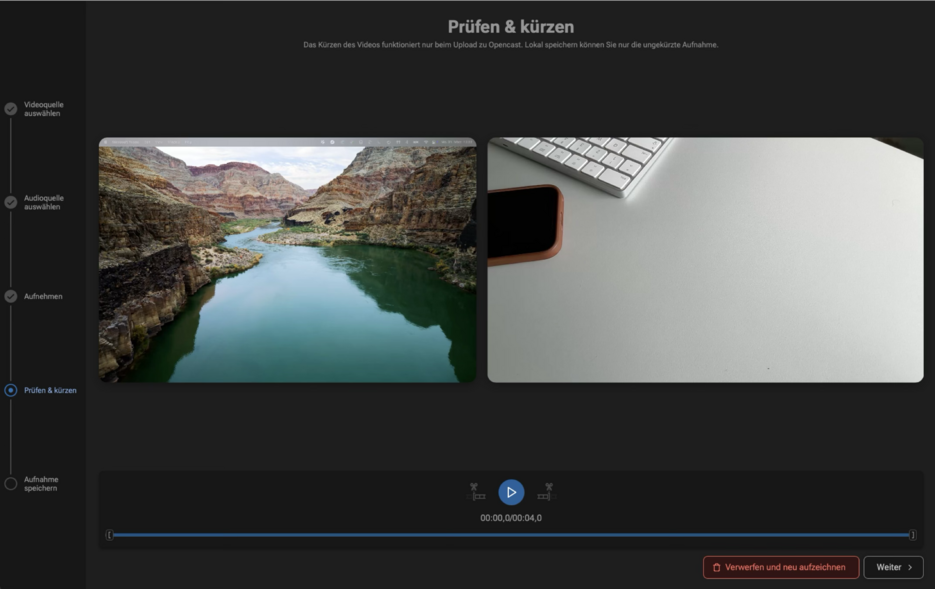The height and width of the screenshot is (589, 935).
Task: Continue with the Weiter button
Action: point(893,567)
